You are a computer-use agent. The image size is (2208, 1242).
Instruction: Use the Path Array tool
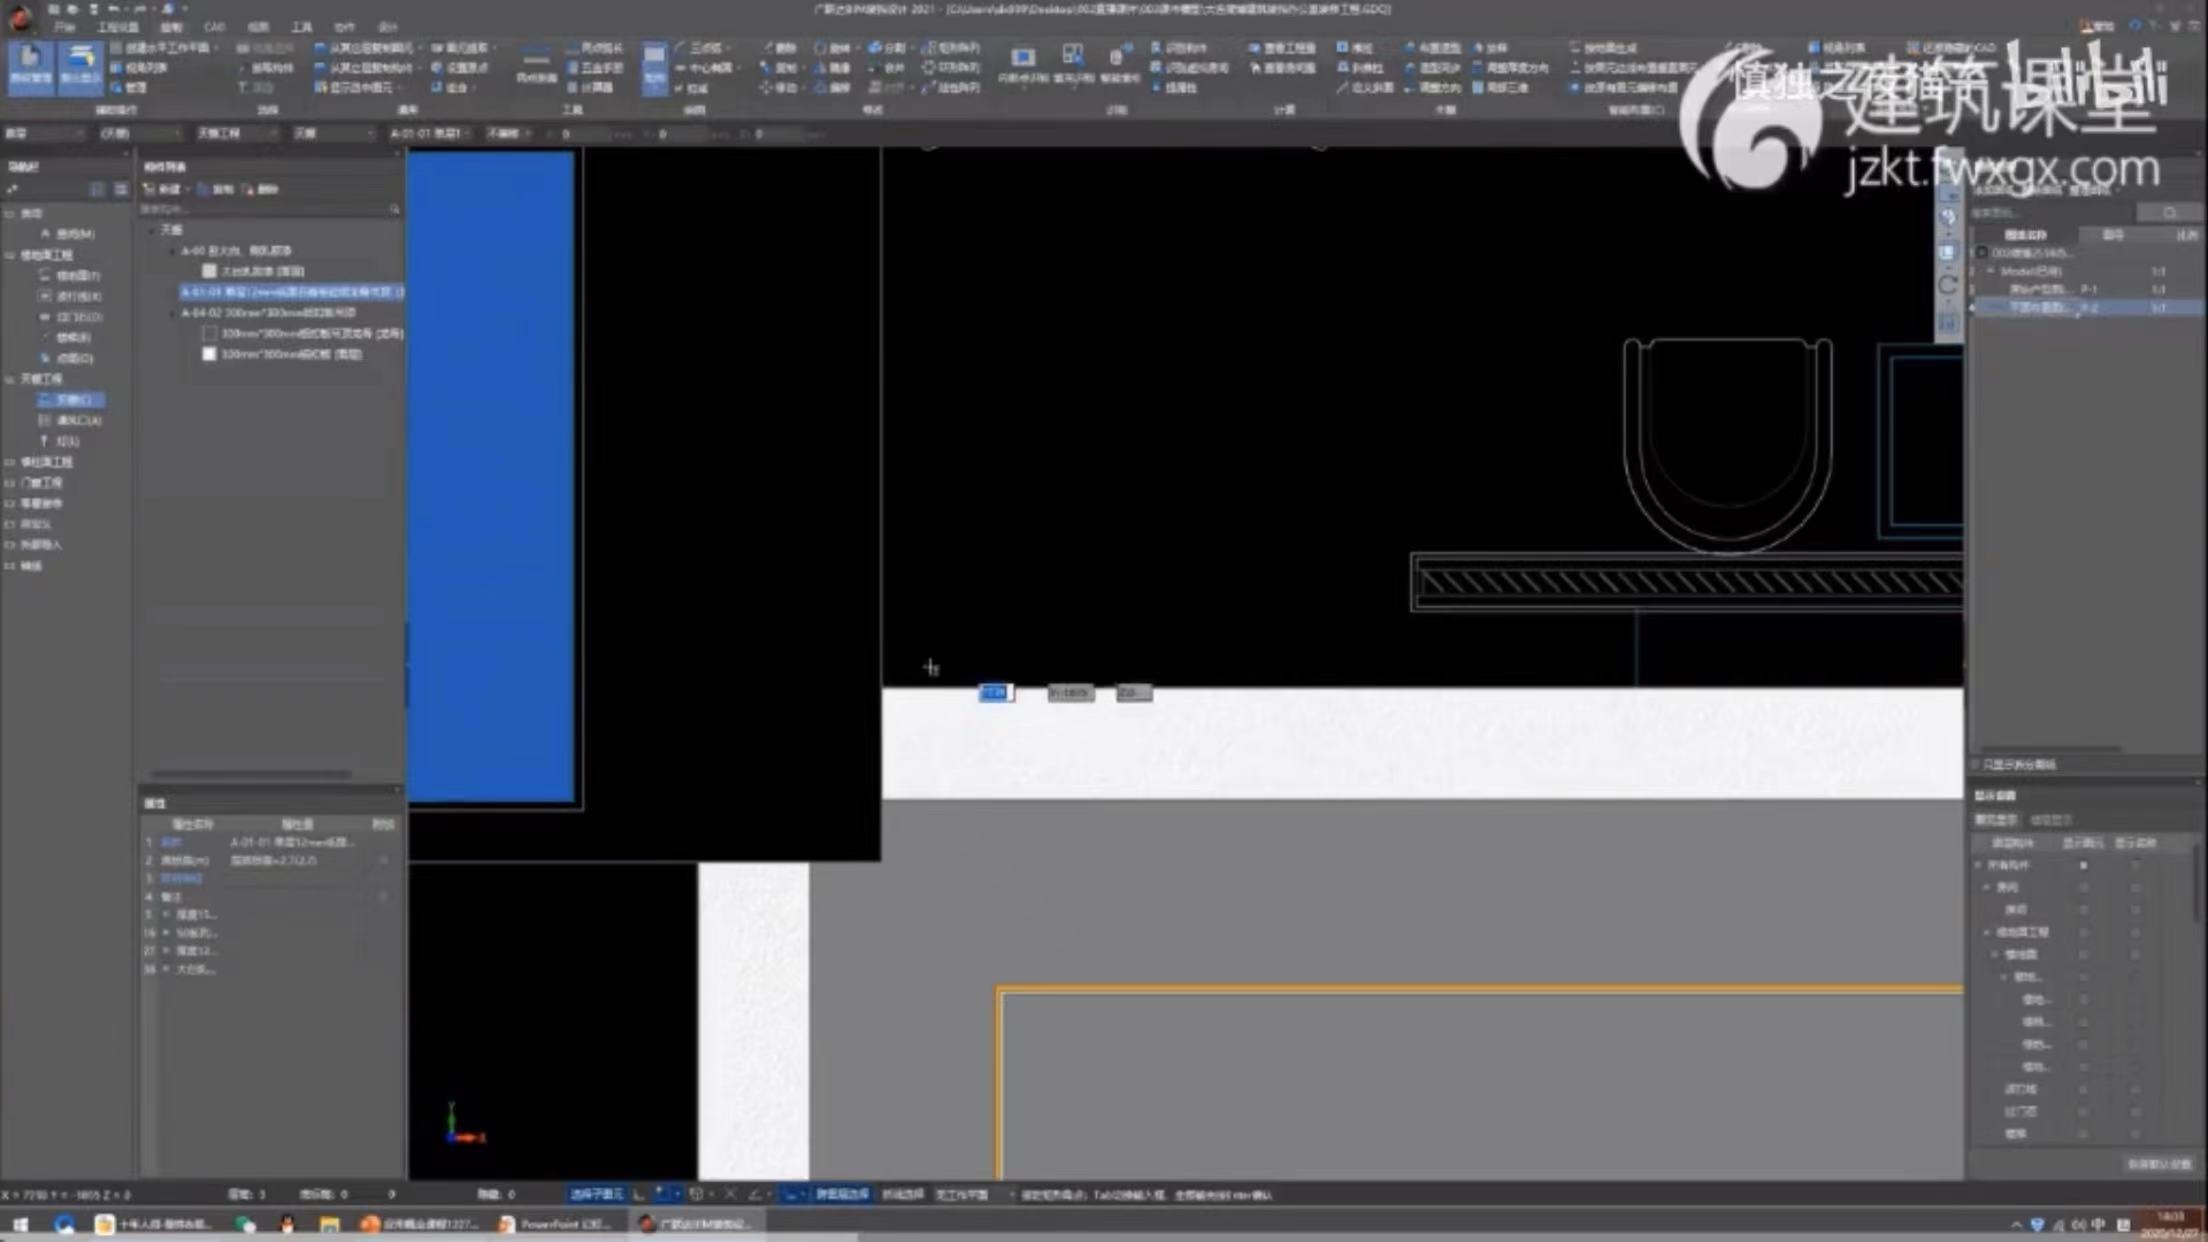pyautogui.click(x=951, y=88)
